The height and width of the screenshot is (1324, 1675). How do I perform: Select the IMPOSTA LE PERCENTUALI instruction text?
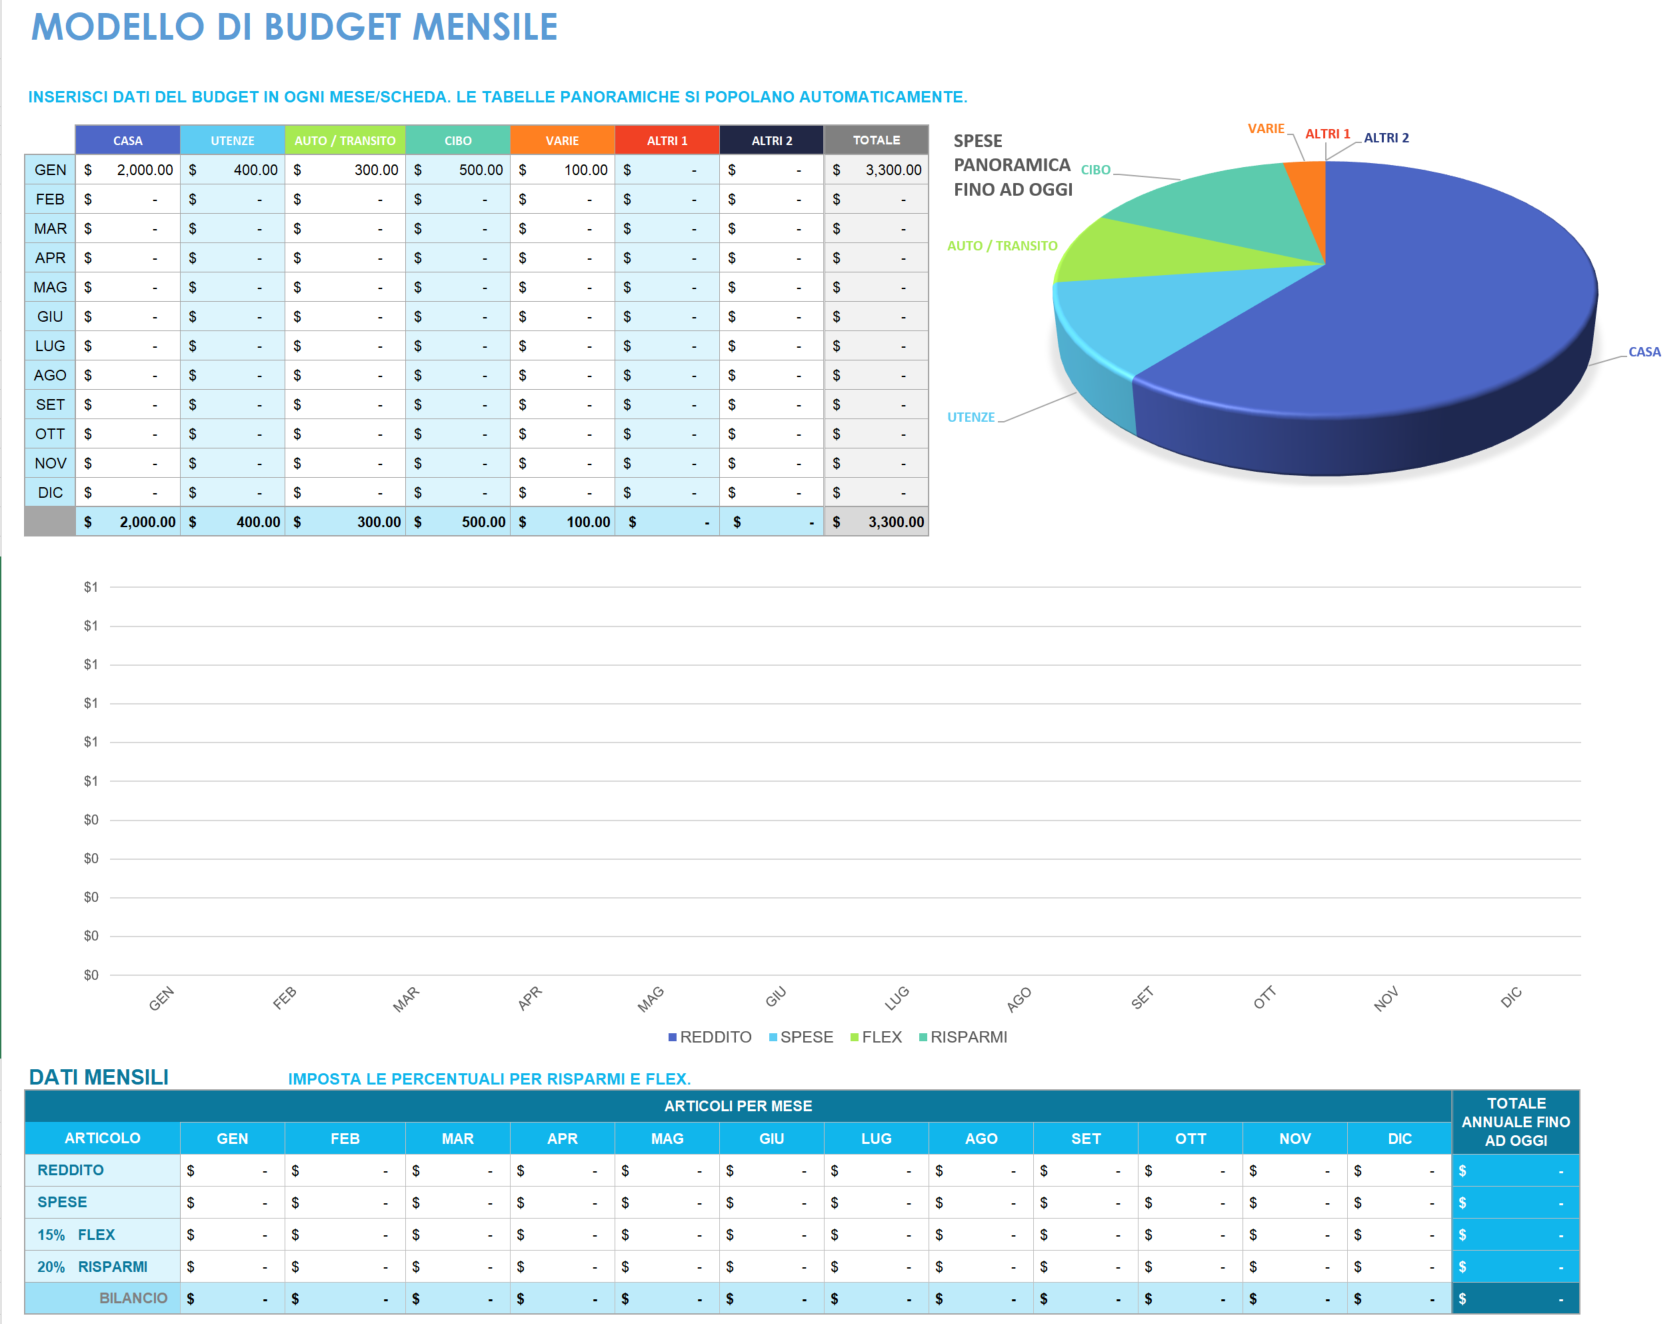click(x=489, y=1079)
